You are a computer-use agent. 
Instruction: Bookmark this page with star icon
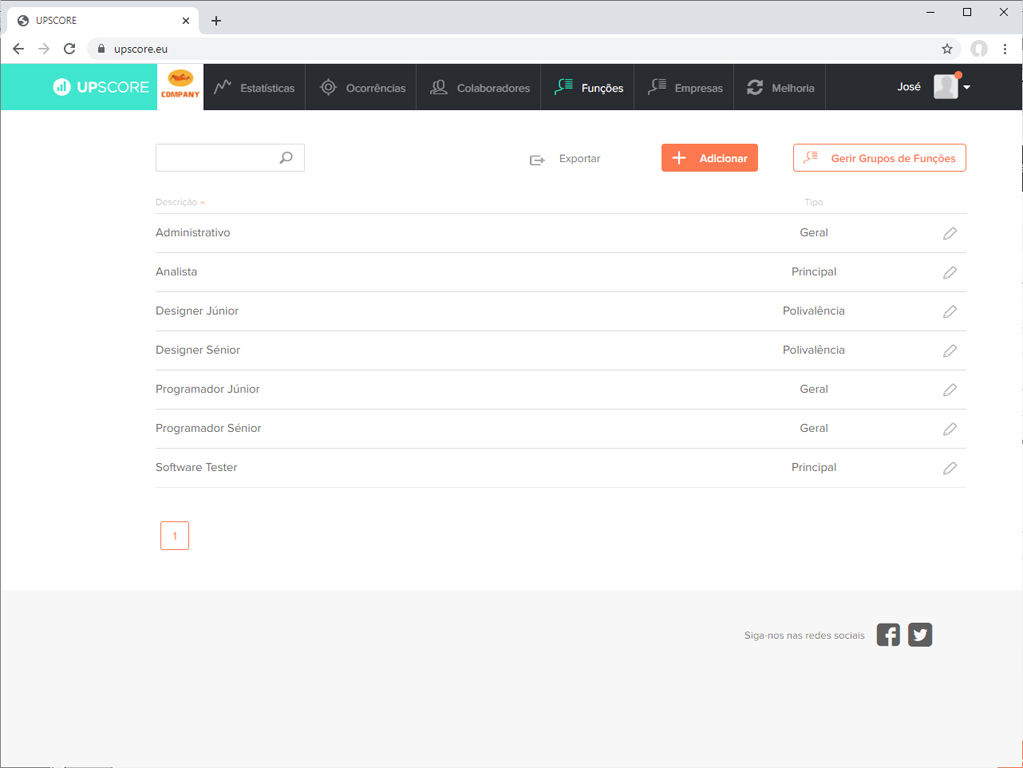[947, 48]
